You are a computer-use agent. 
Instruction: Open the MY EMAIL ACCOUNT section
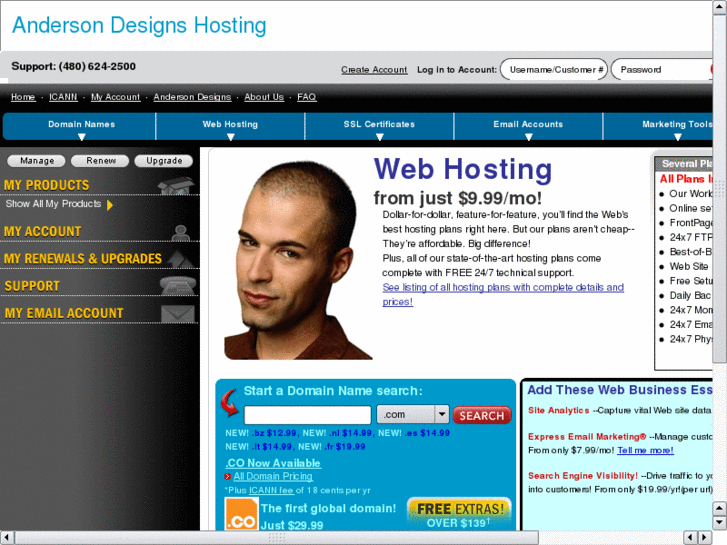[x=64, y=314]
